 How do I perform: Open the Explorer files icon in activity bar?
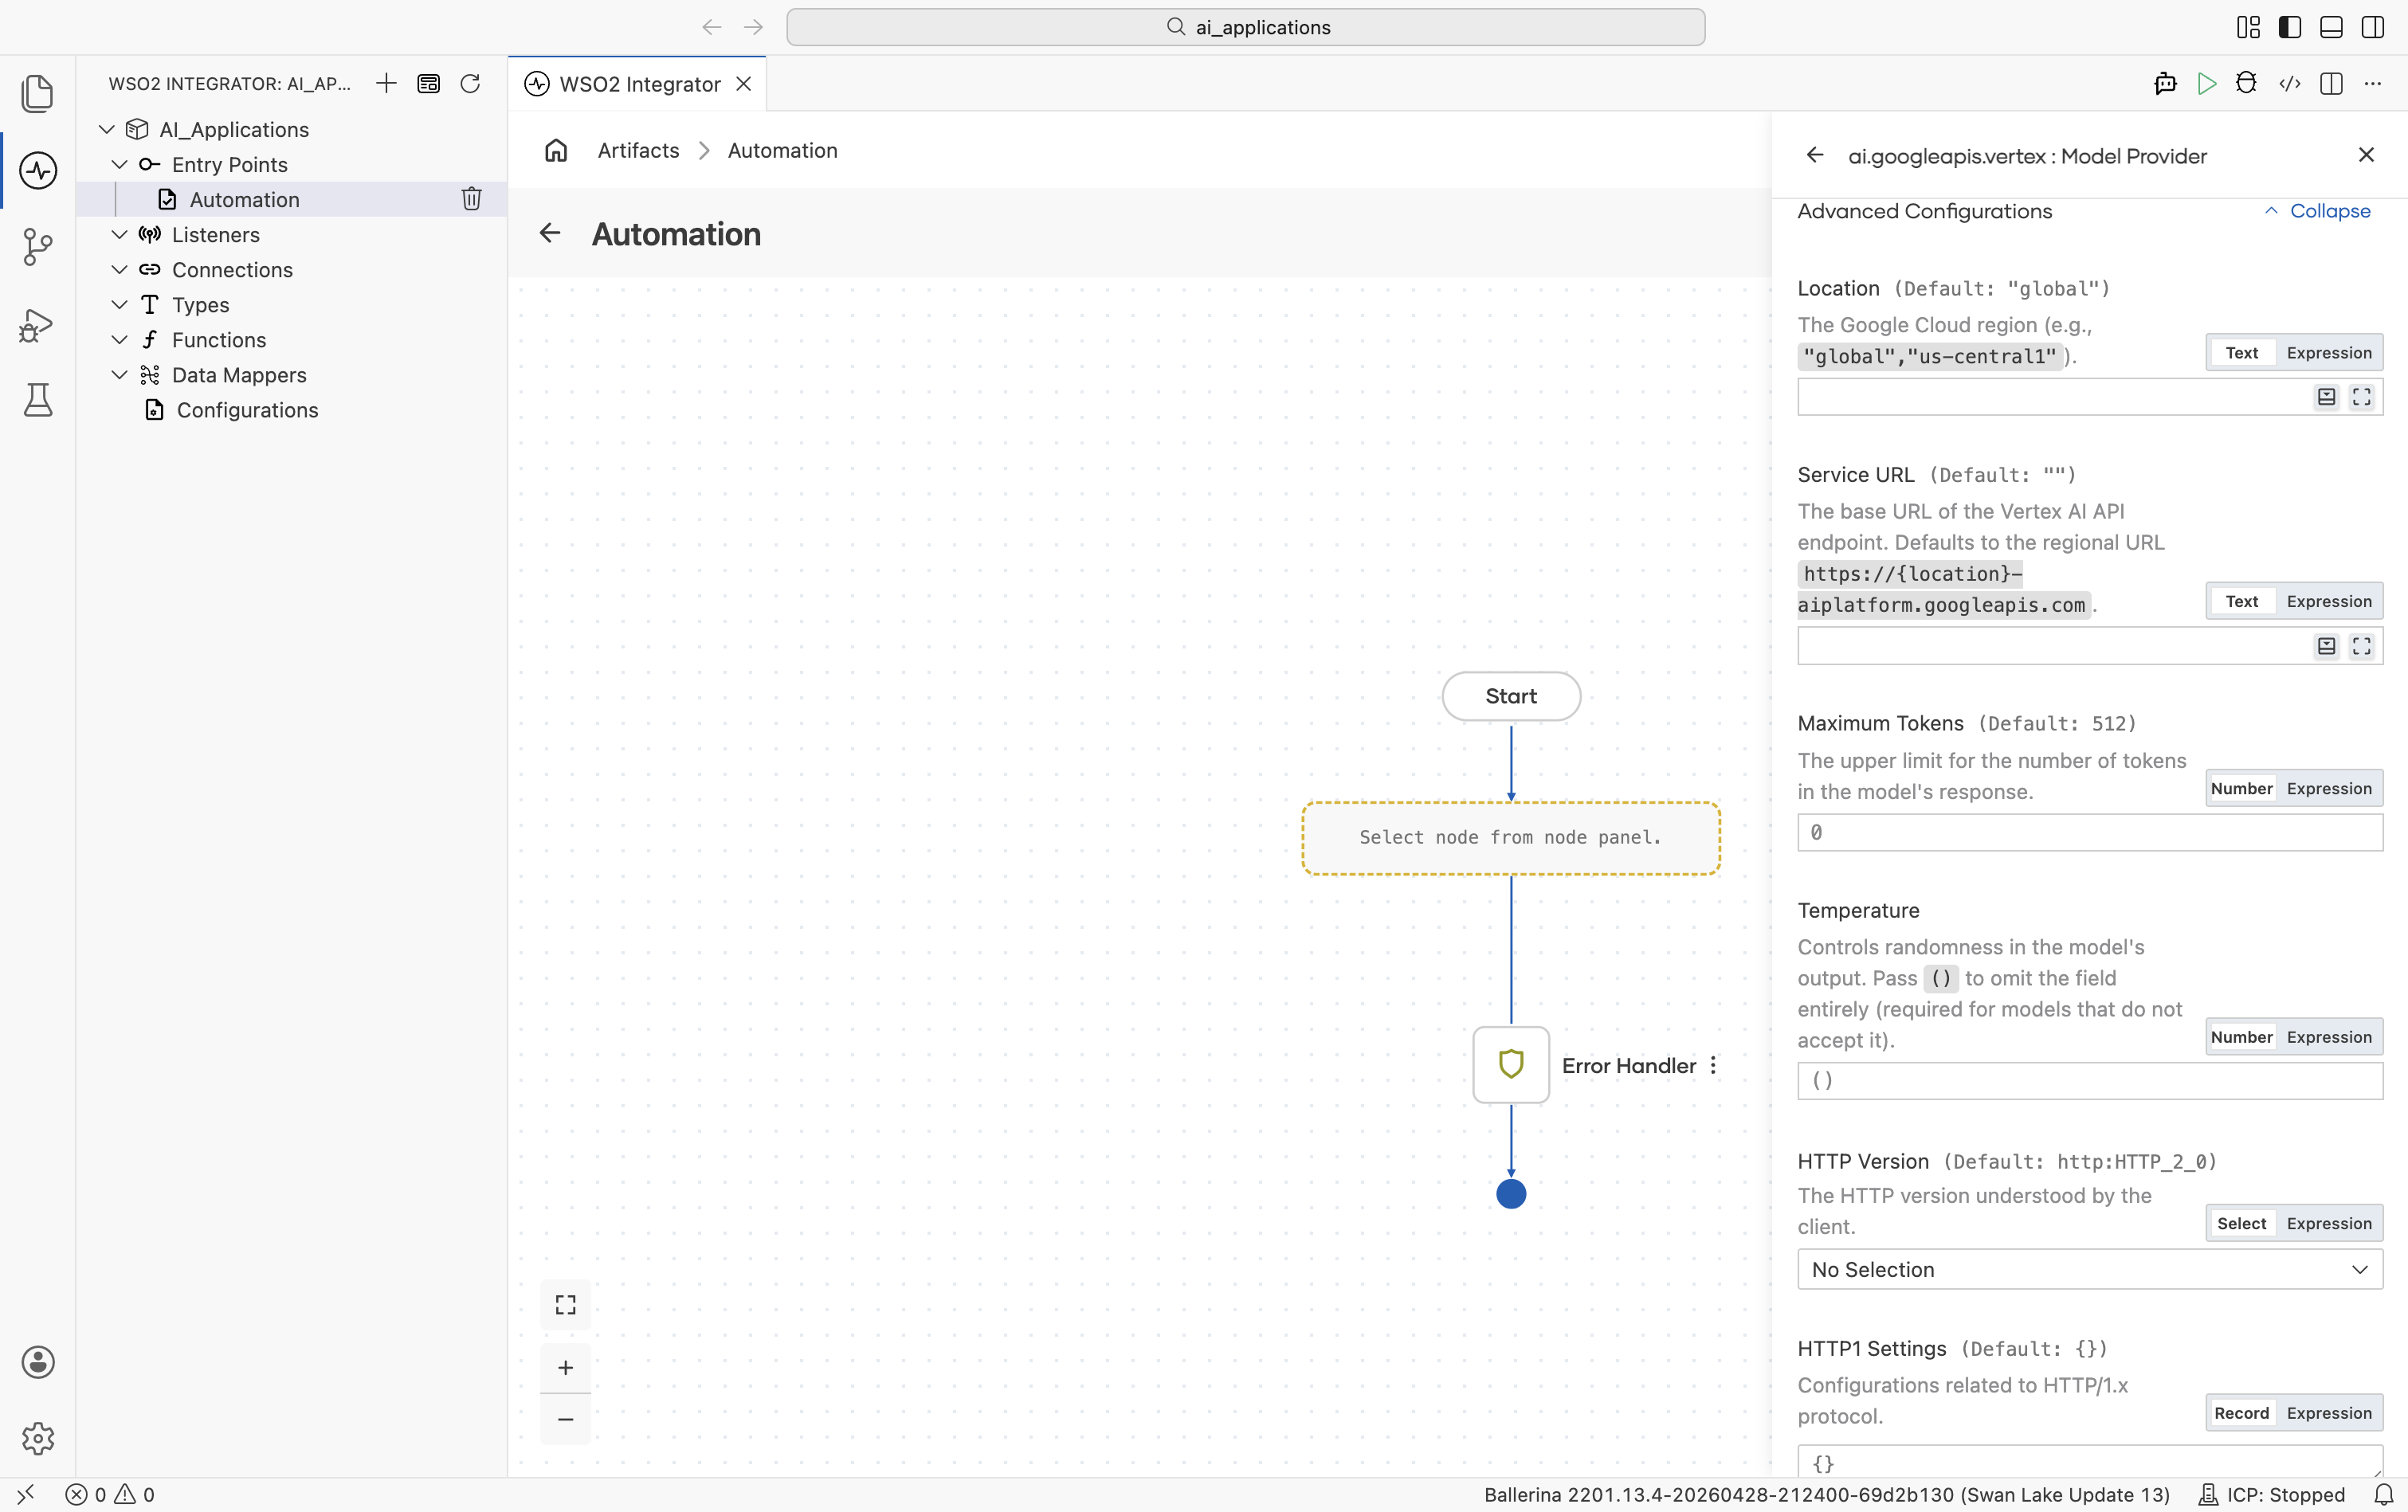coord(38,93)
